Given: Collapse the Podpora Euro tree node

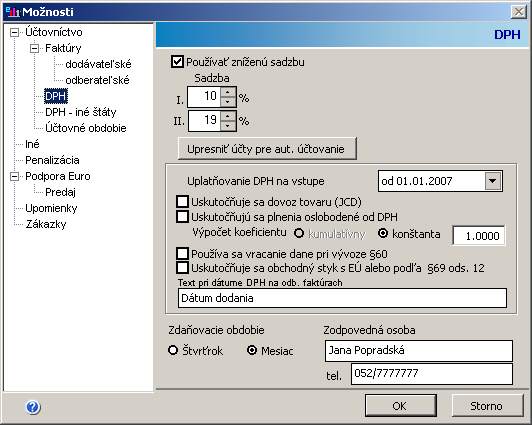Looking at the screenshot, I should click(14, 176).
